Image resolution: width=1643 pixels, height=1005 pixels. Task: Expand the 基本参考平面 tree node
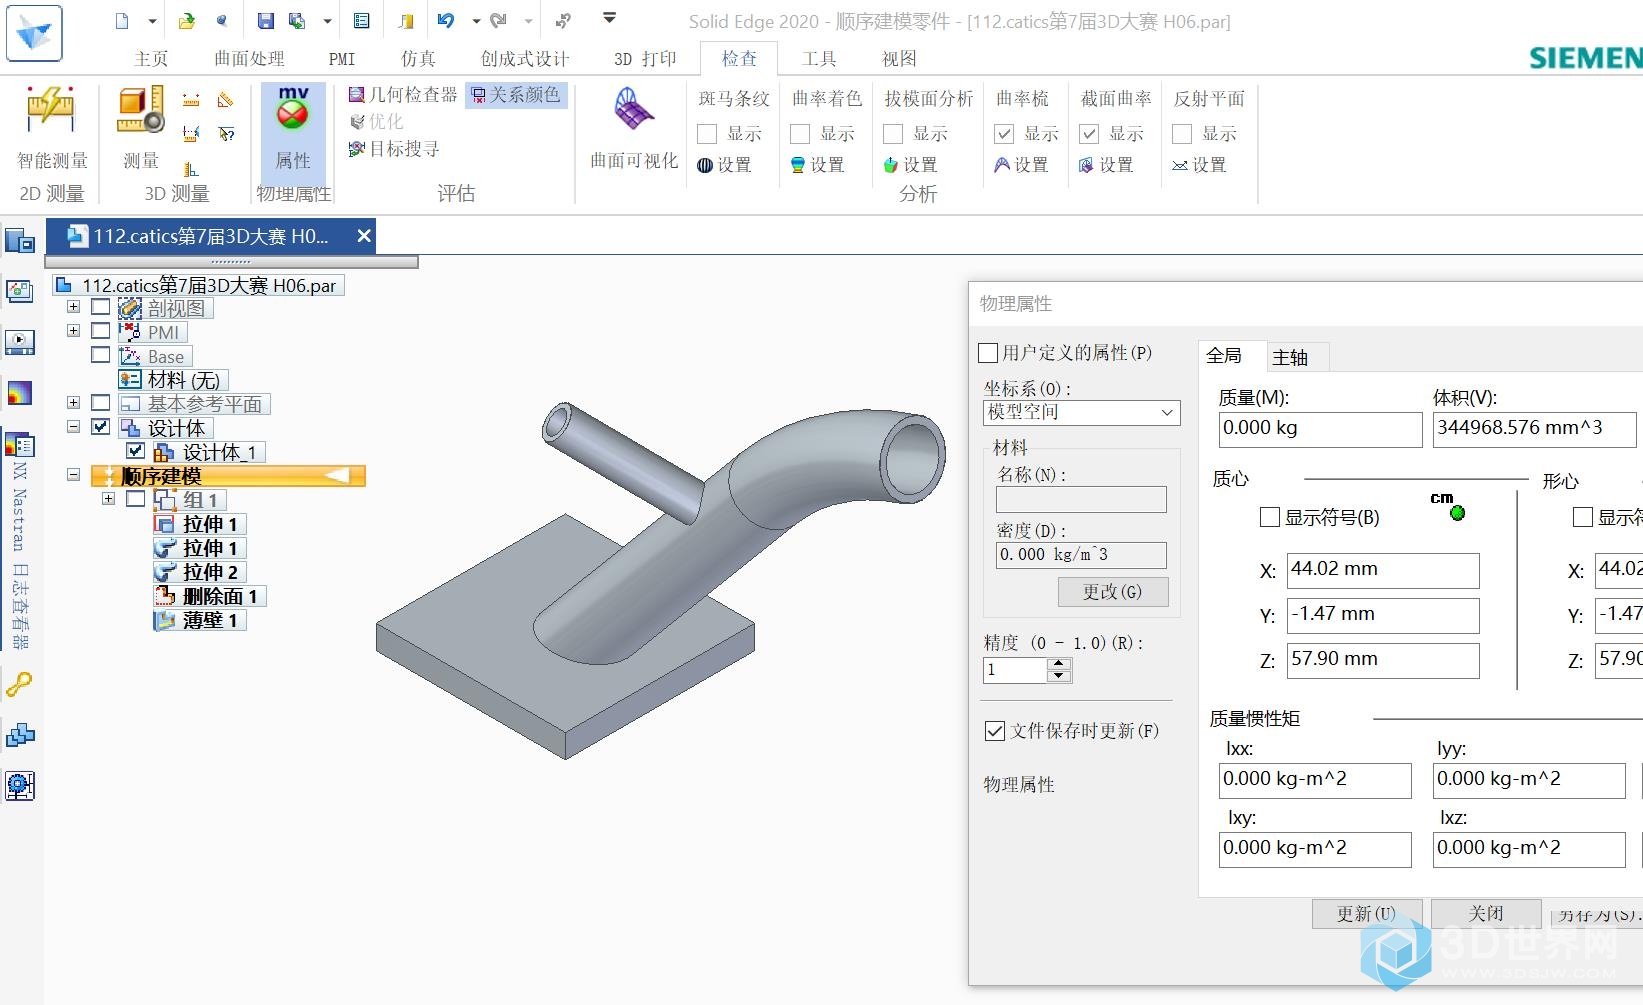coord(73,402)
